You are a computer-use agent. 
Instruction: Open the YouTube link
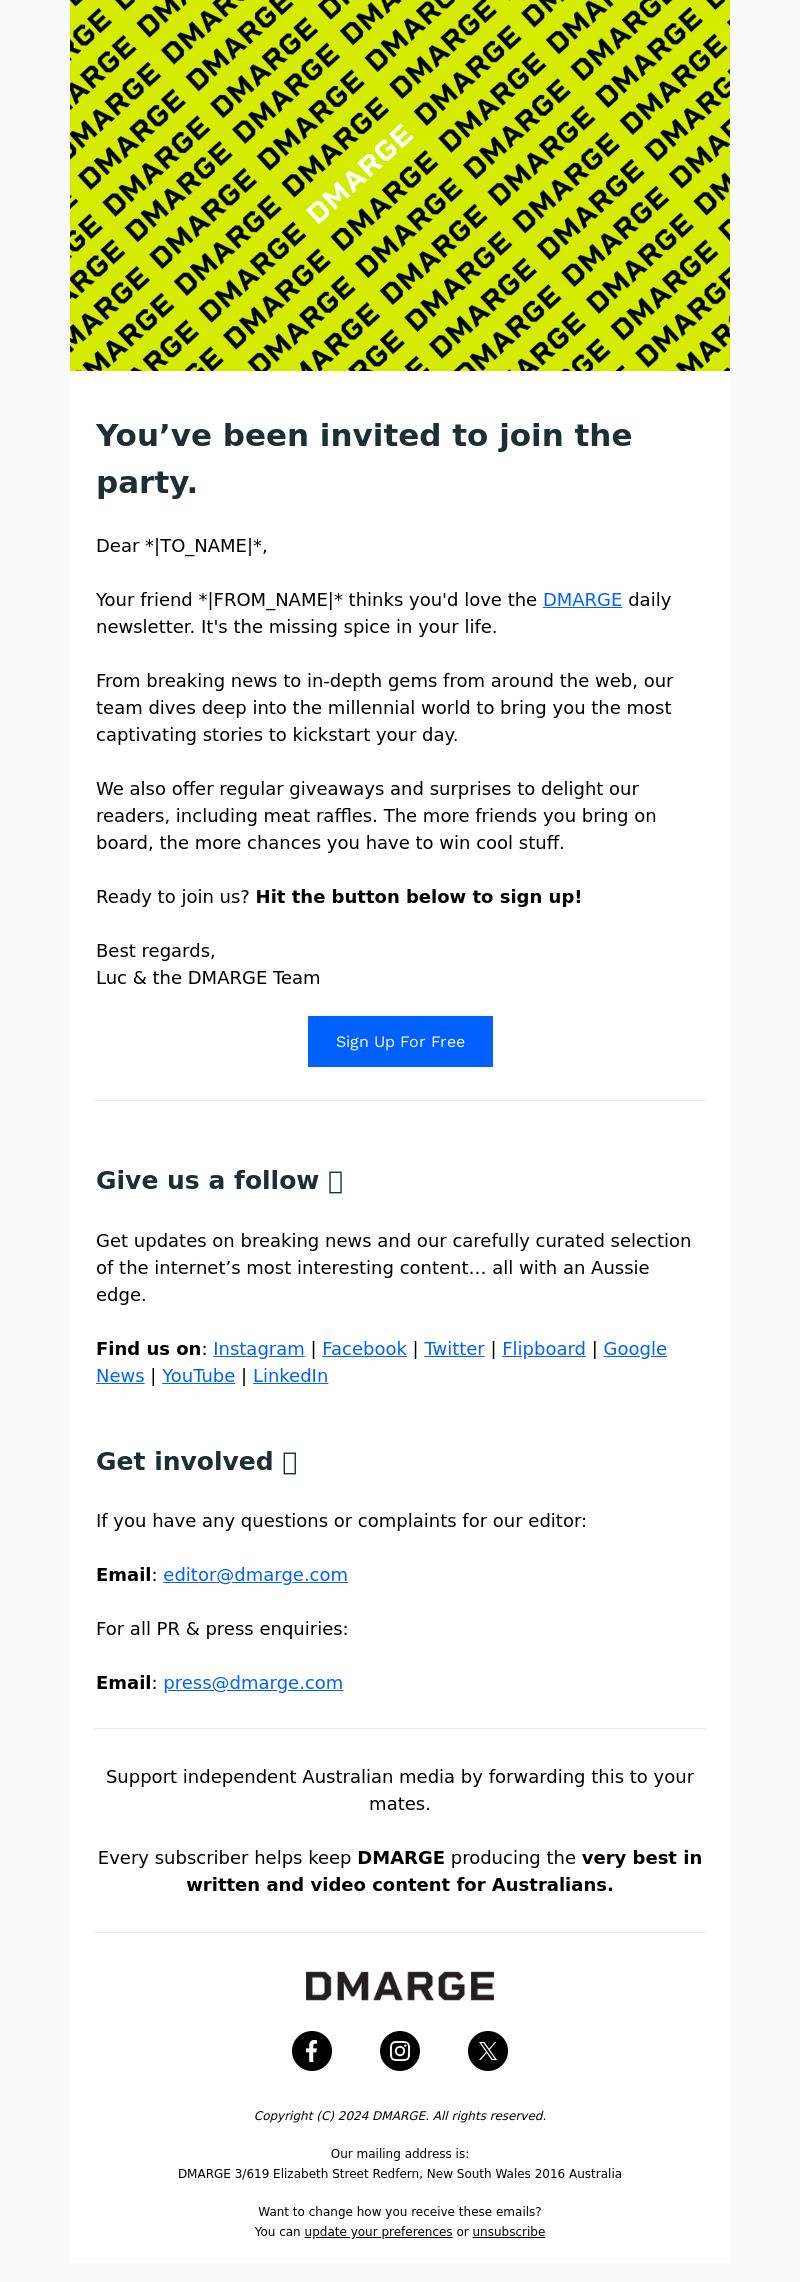click(x=198, y=1376)
